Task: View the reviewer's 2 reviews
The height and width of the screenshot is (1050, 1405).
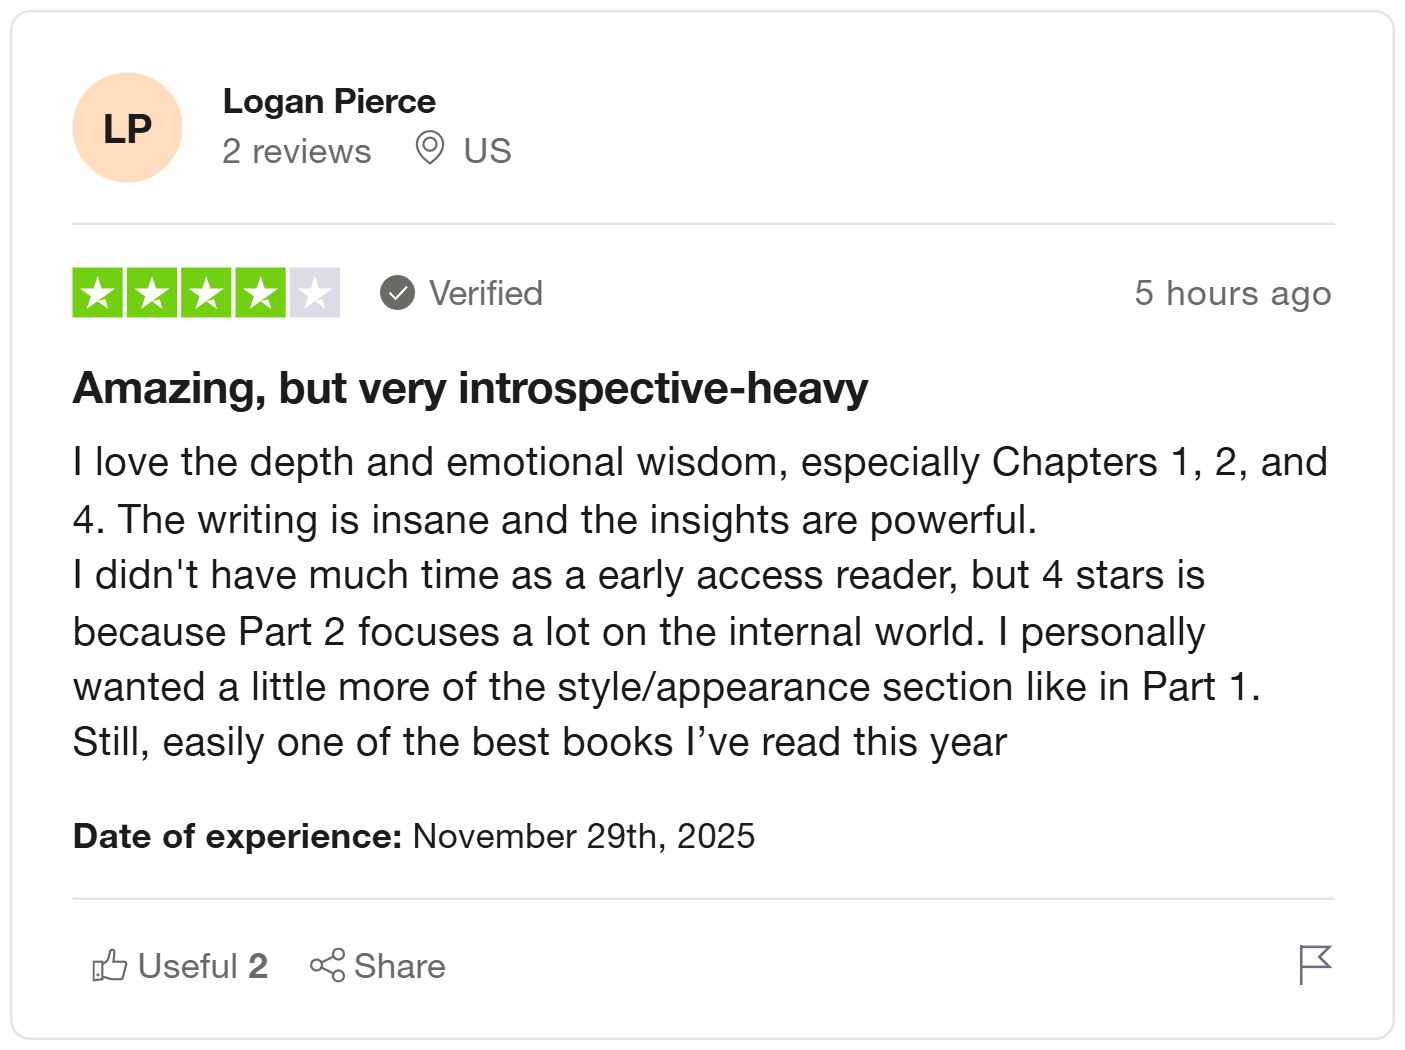Action: point(296,151)
